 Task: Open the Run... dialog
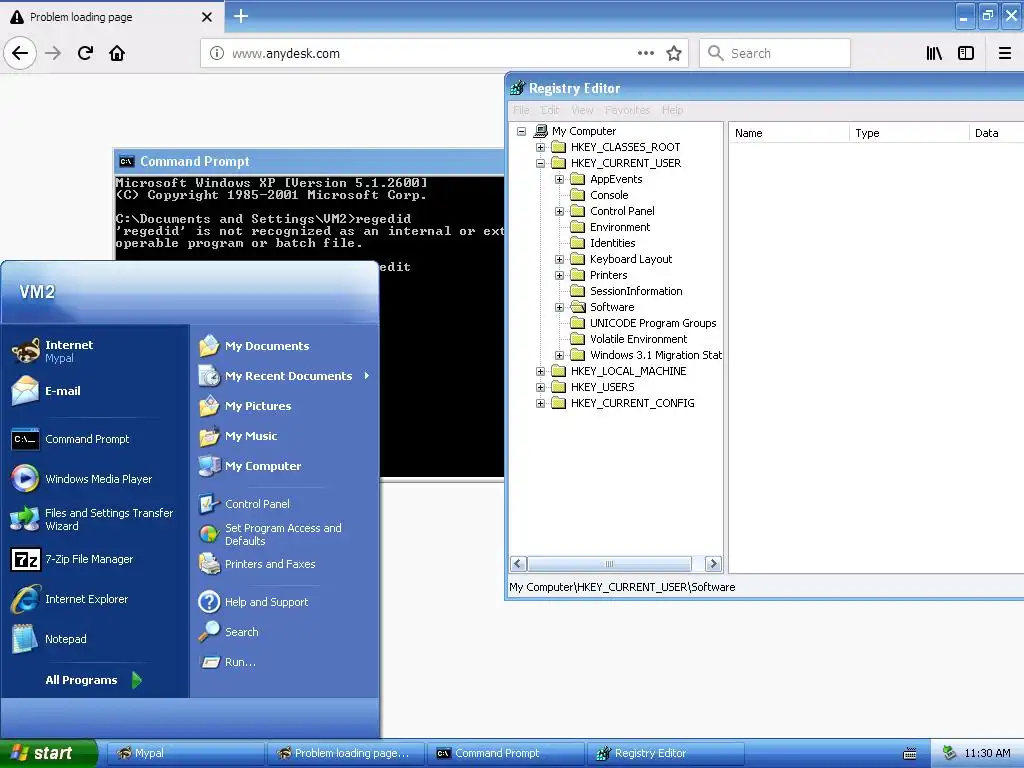(x=227, y=662)
